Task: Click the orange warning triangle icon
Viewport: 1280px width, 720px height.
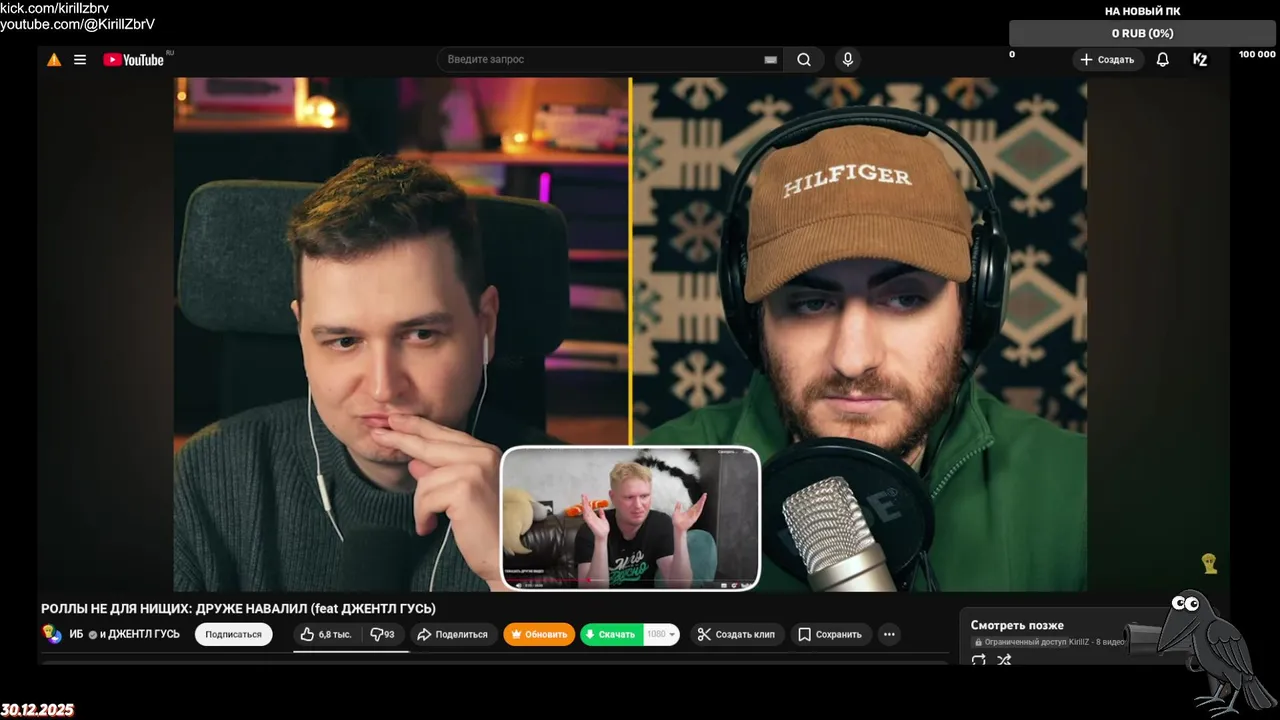Action: pos(54,60)
